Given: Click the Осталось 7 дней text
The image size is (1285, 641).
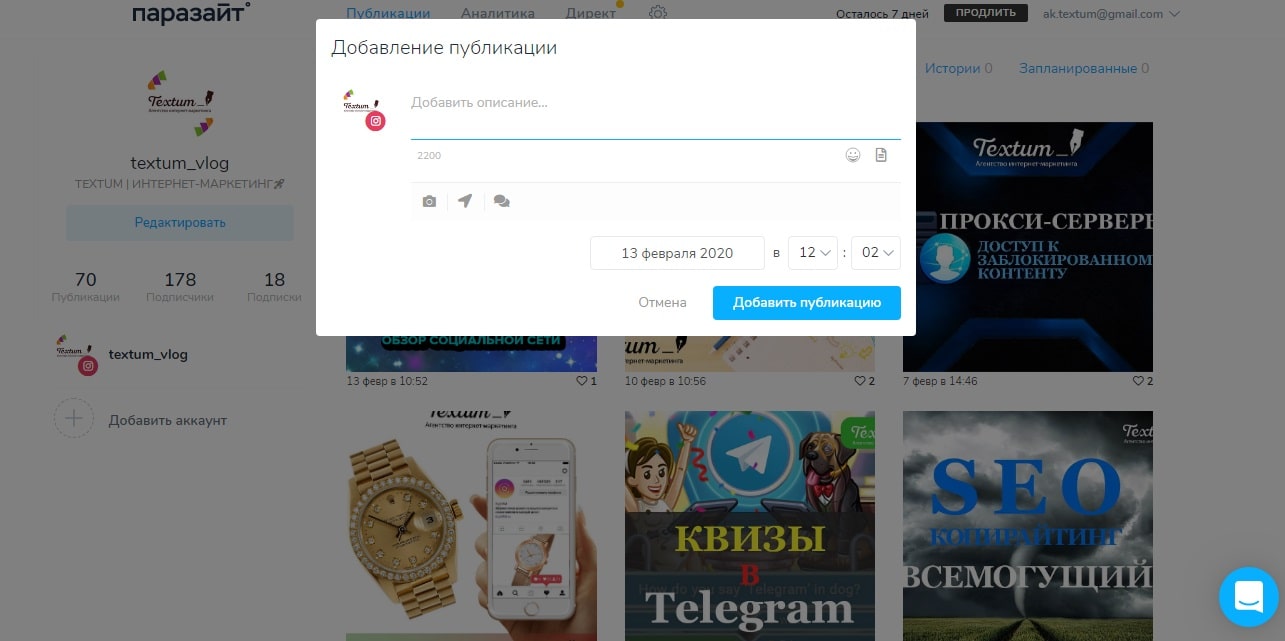Looking at the screenshot, I should point(881,14).
